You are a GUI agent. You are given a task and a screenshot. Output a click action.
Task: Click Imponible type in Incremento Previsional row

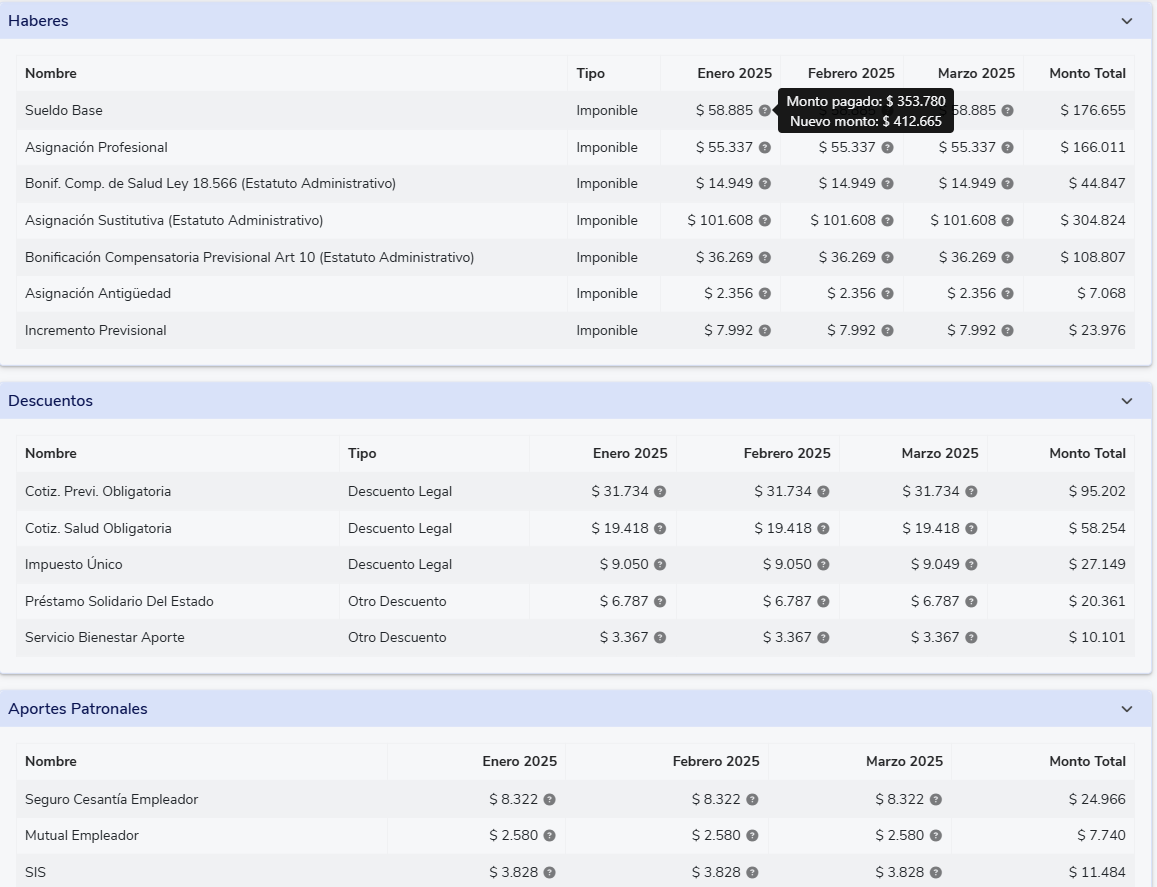pos(607,330)
